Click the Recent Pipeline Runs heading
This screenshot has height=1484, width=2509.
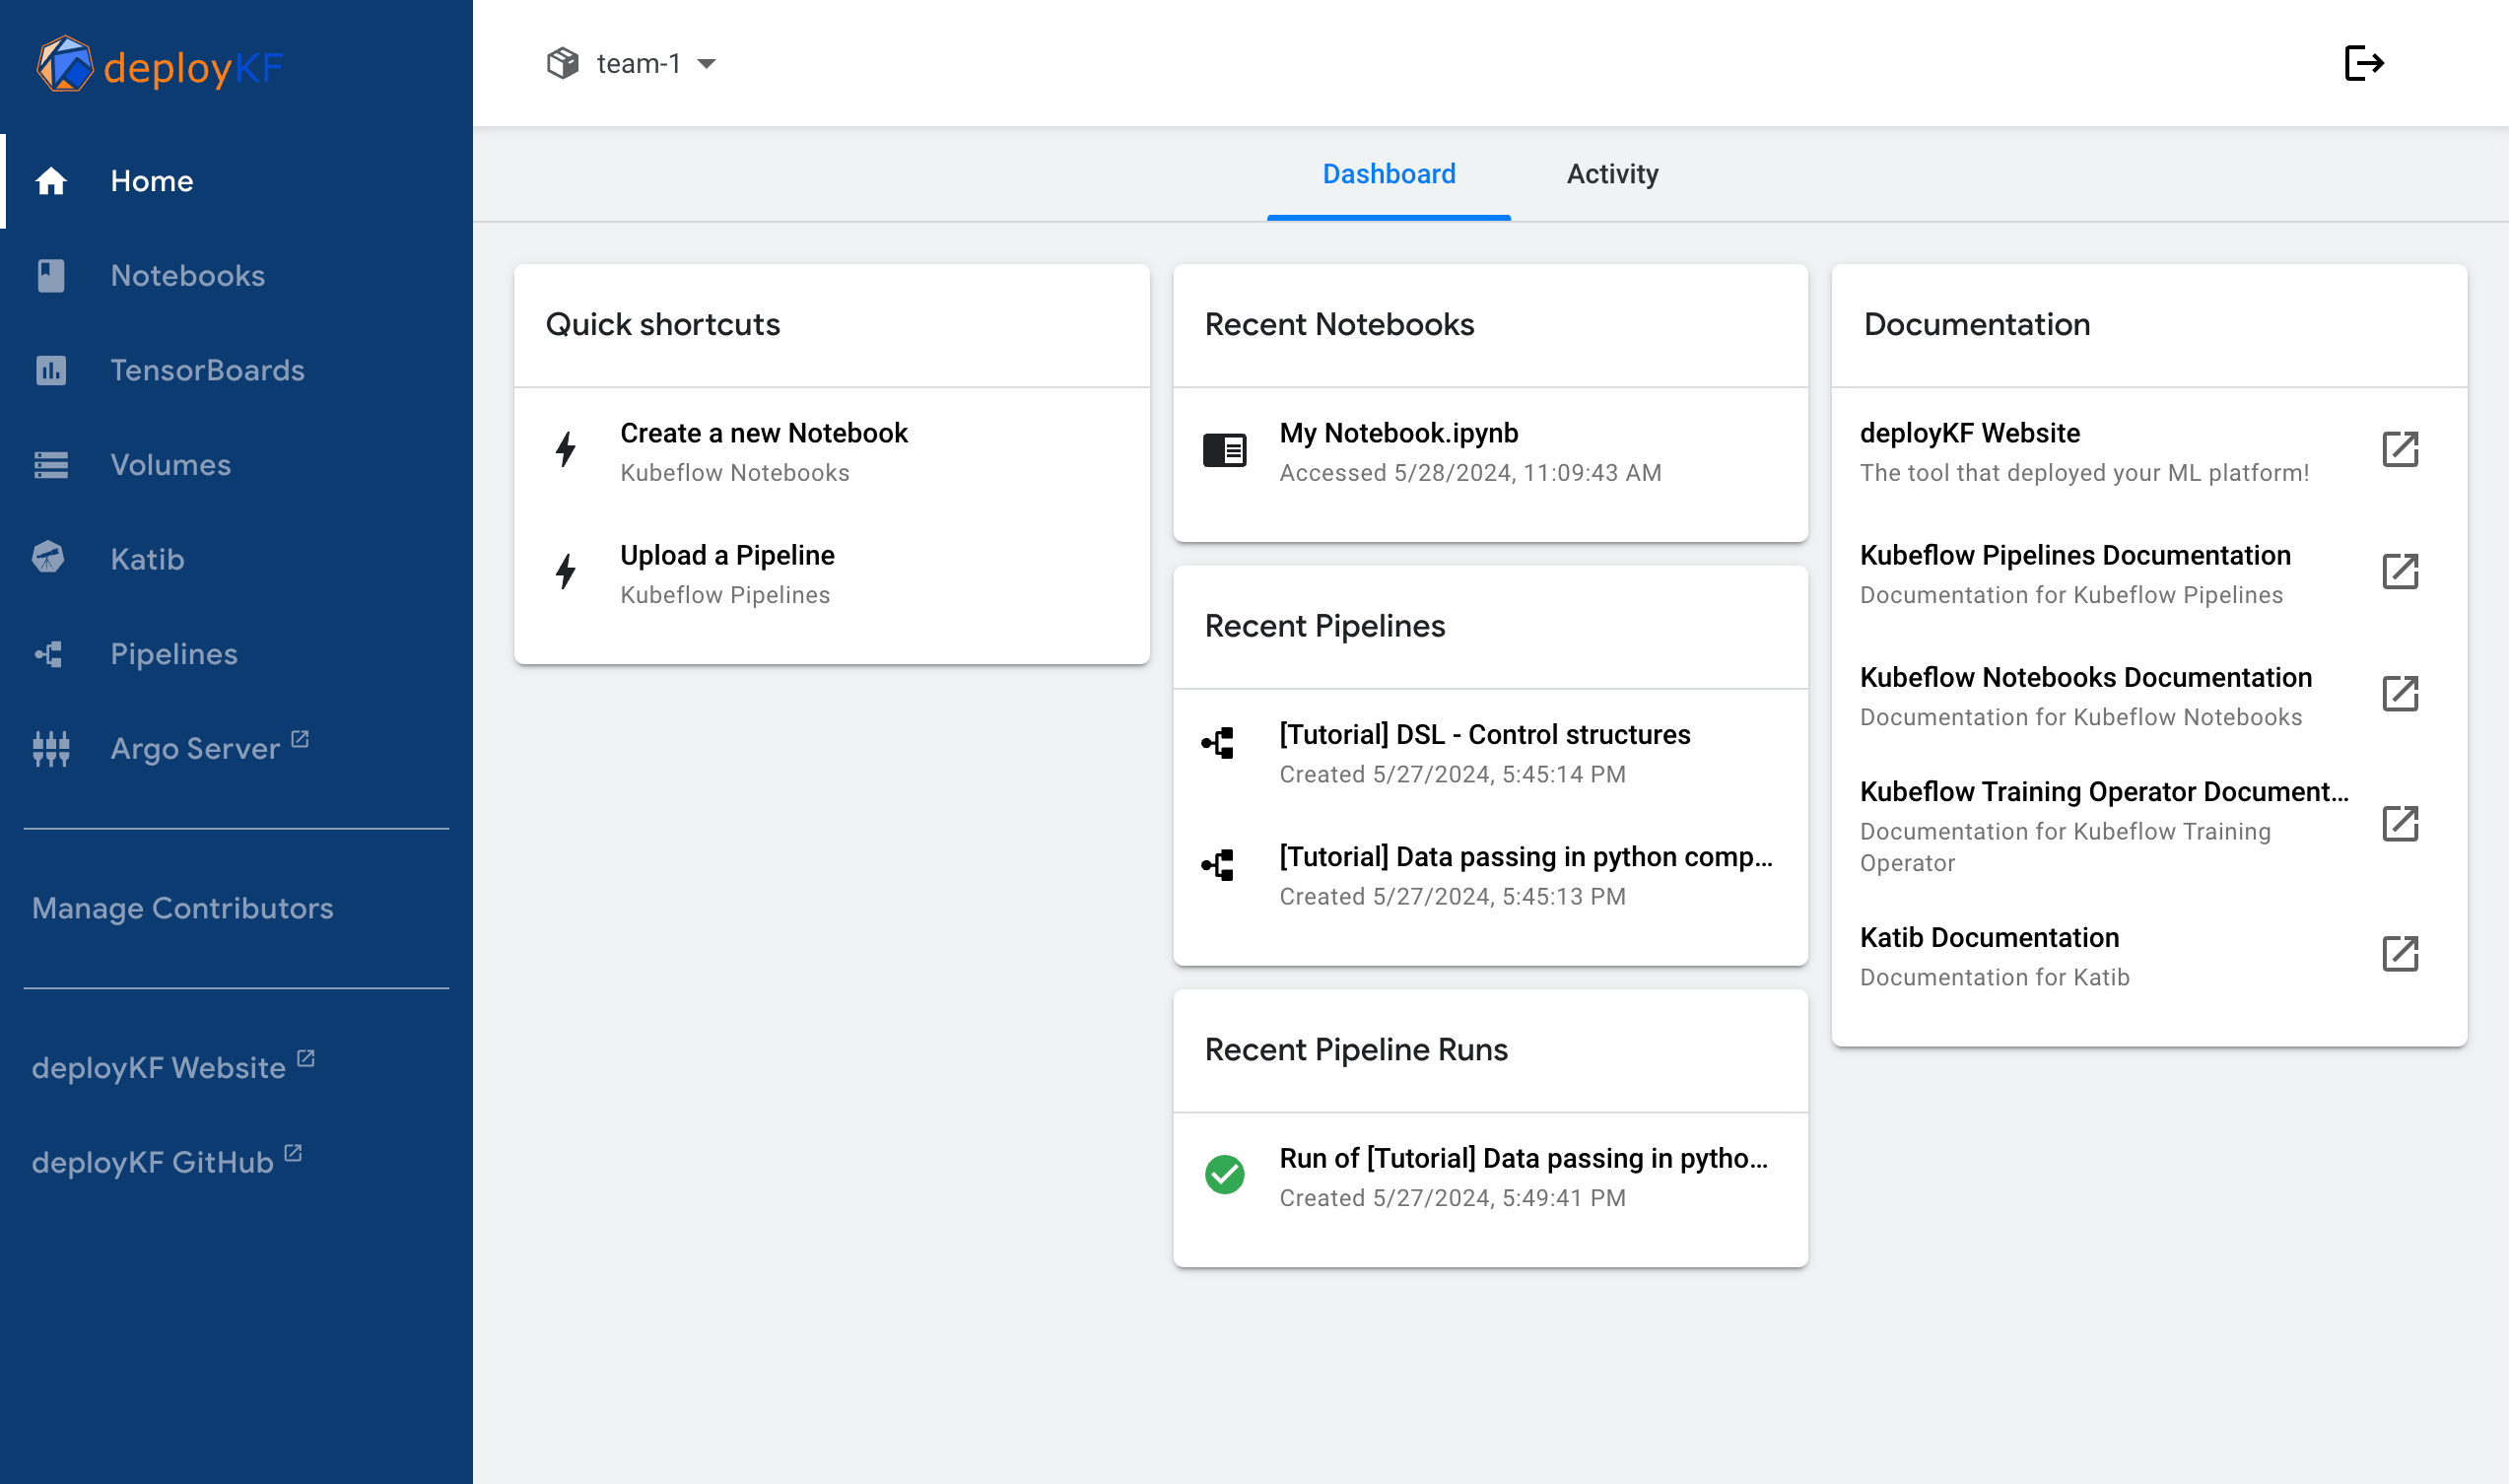click(x=1355, y=1050)
